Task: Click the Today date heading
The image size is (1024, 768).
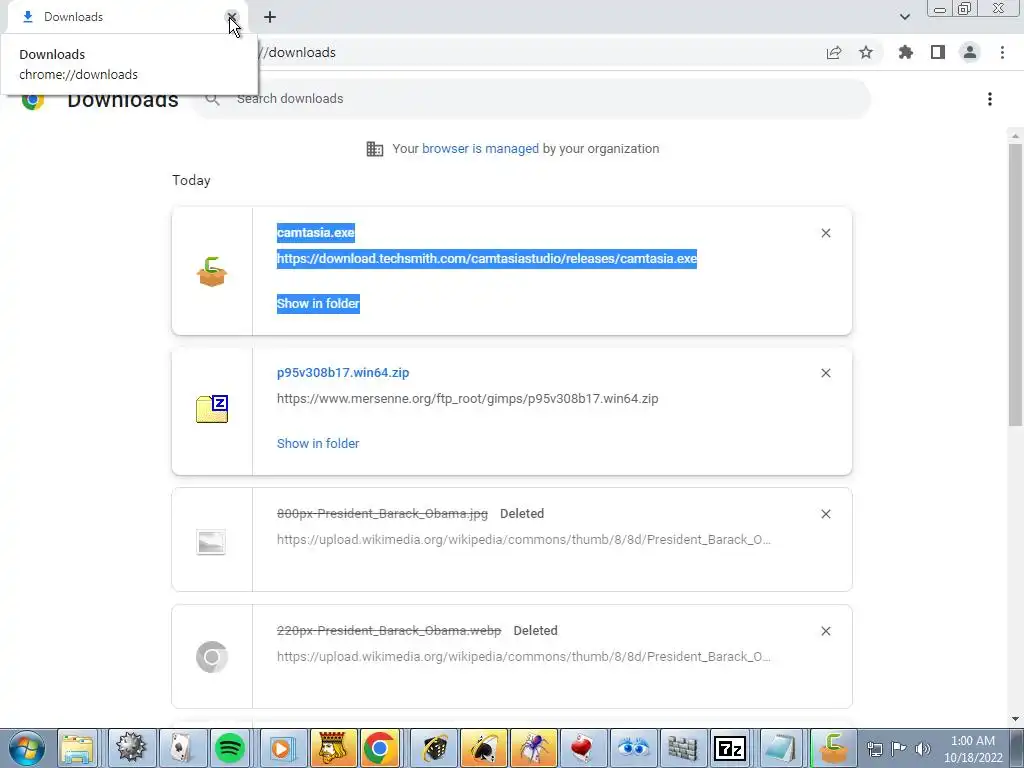Action: [x=191, y=180]
